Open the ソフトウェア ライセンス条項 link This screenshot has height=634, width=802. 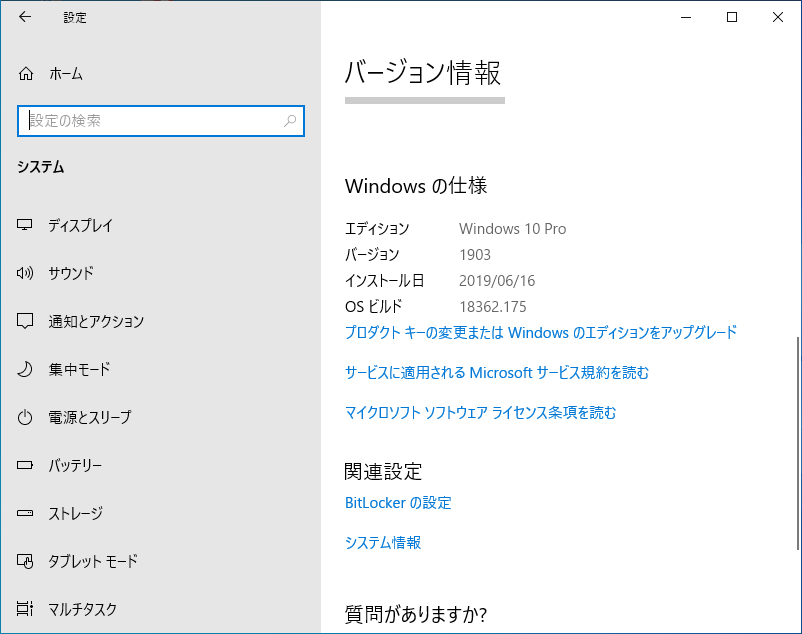[x=480, y=413]
